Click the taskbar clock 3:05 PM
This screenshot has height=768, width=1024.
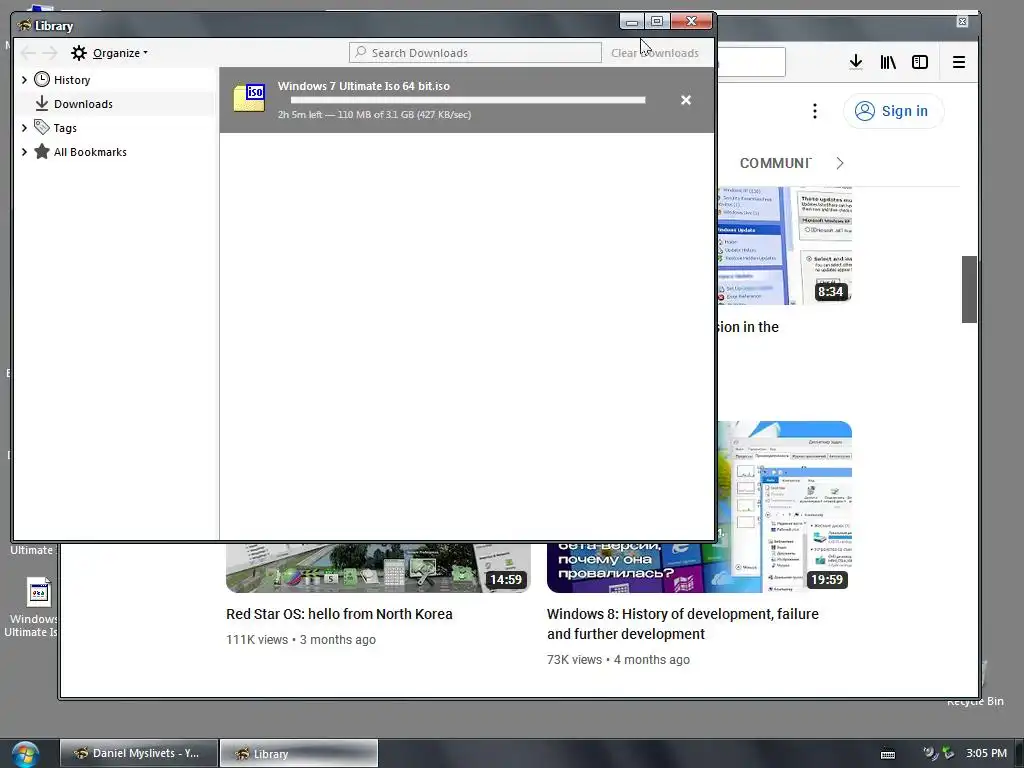tap(986, 753)
